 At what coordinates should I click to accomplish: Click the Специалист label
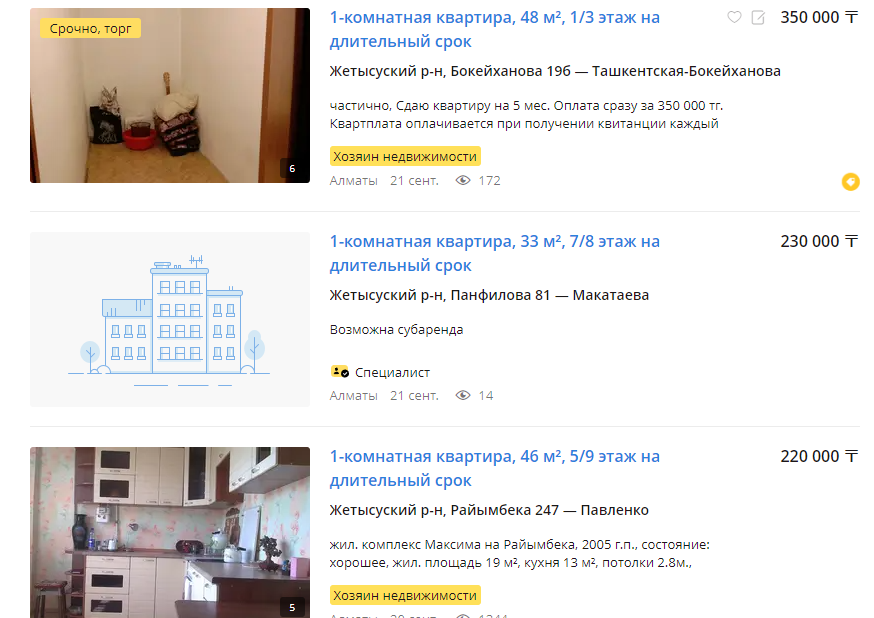click(392, 372)
